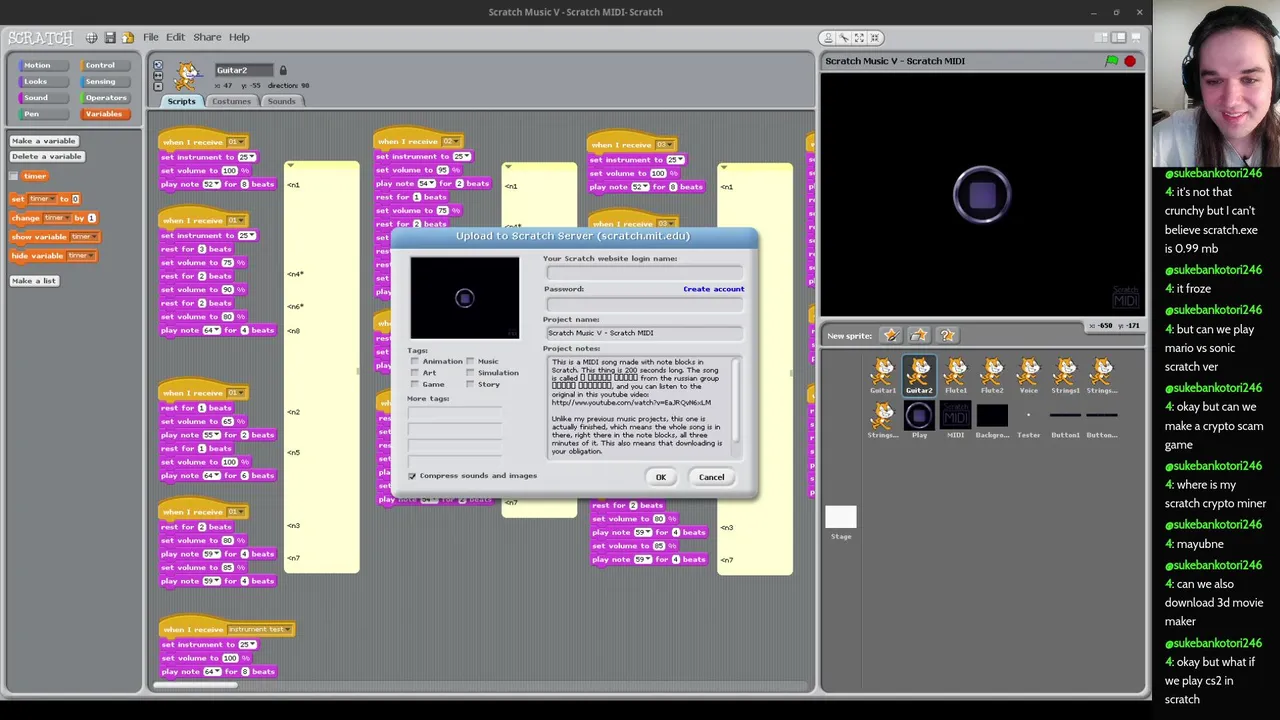The width and height of the screenshot is (1280, 720).
Task: Check the Art tag
Action: tap(415, 373)
